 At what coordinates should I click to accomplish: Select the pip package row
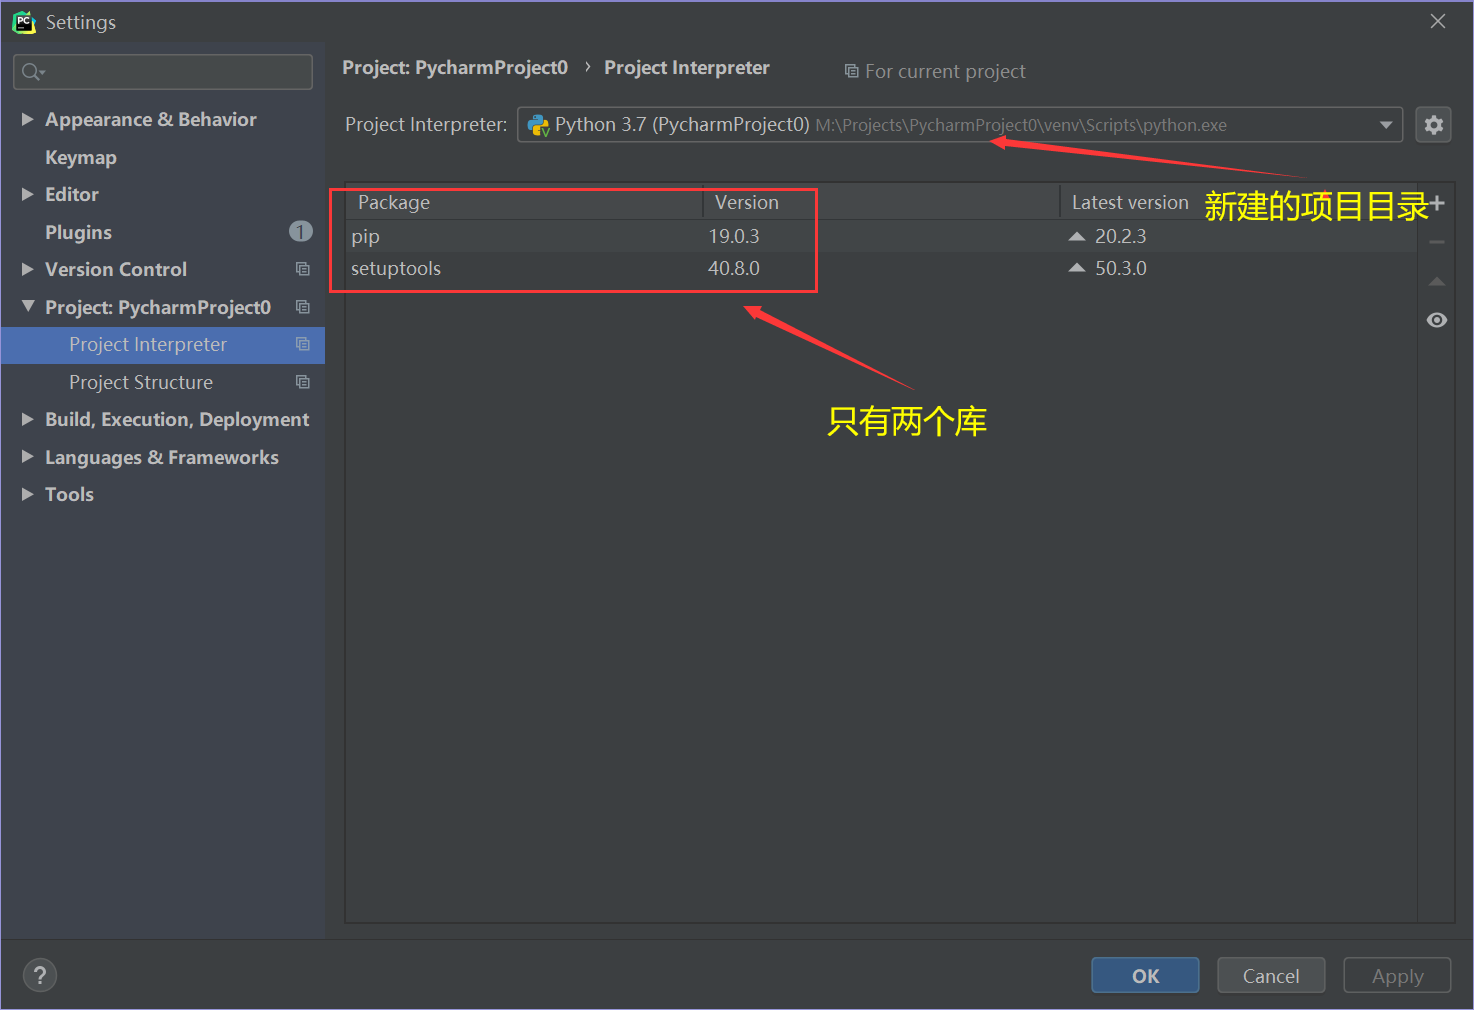pyautogui.click(x=881, y=236)
